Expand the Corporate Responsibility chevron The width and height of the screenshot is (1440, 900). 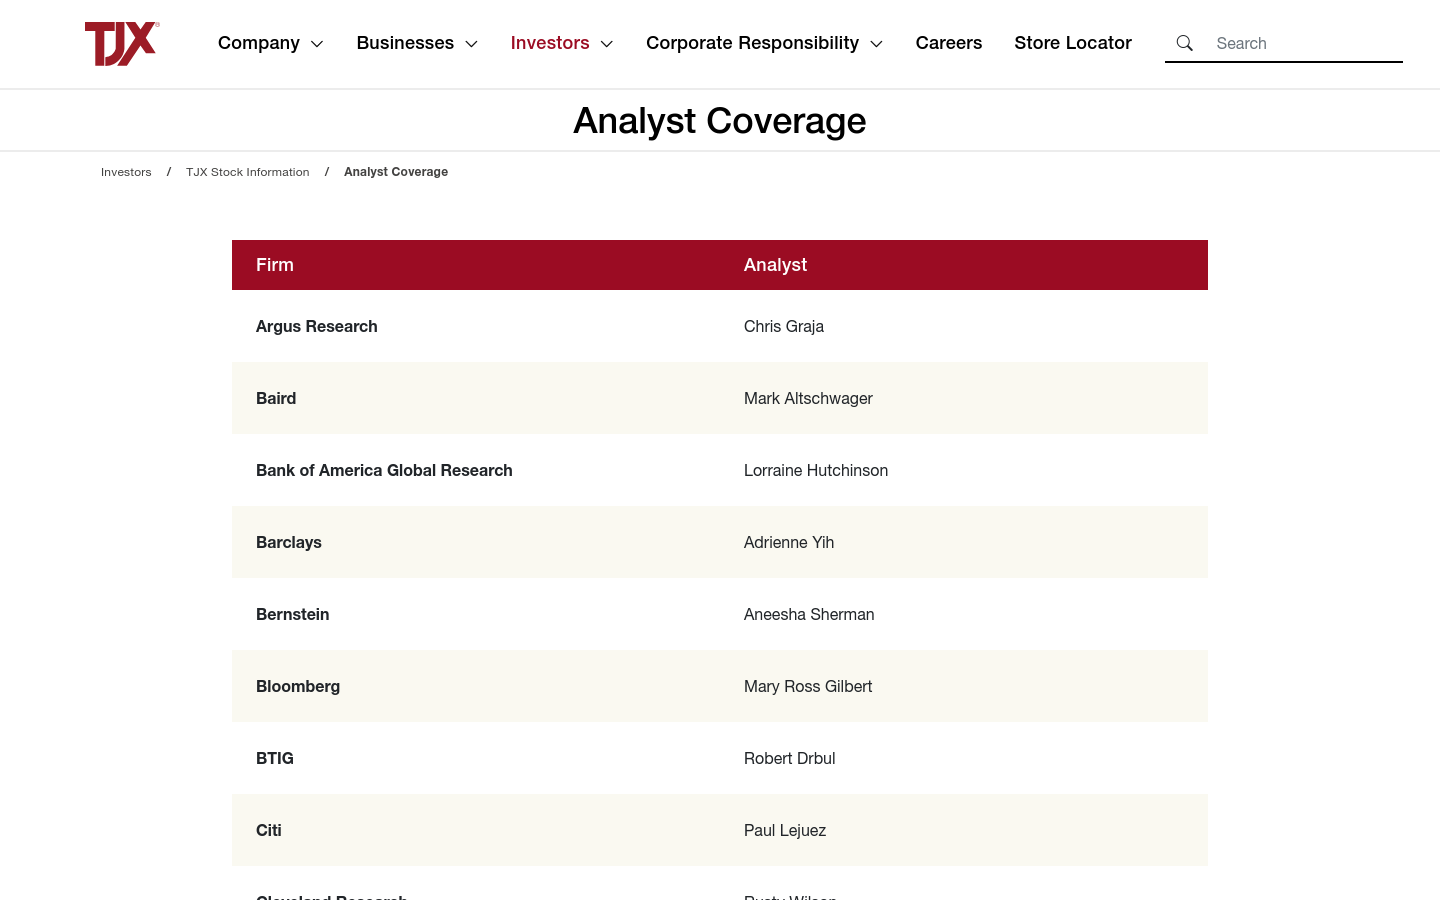pyautogui.click(x=877, y=44)
